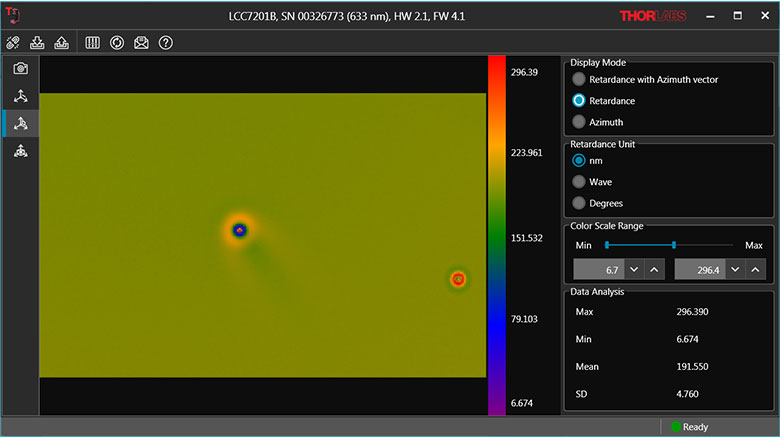
Task: Click the envelope feedback icon in toolbar
Action: (x=141, y=43)
